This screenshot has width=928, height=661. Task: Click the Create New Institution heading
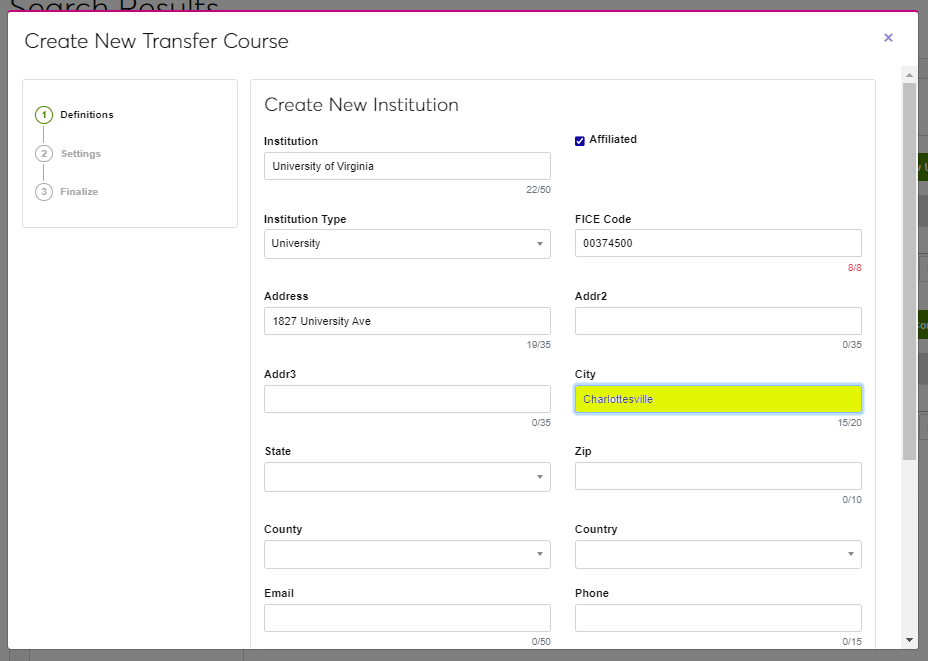pos(361,105)
